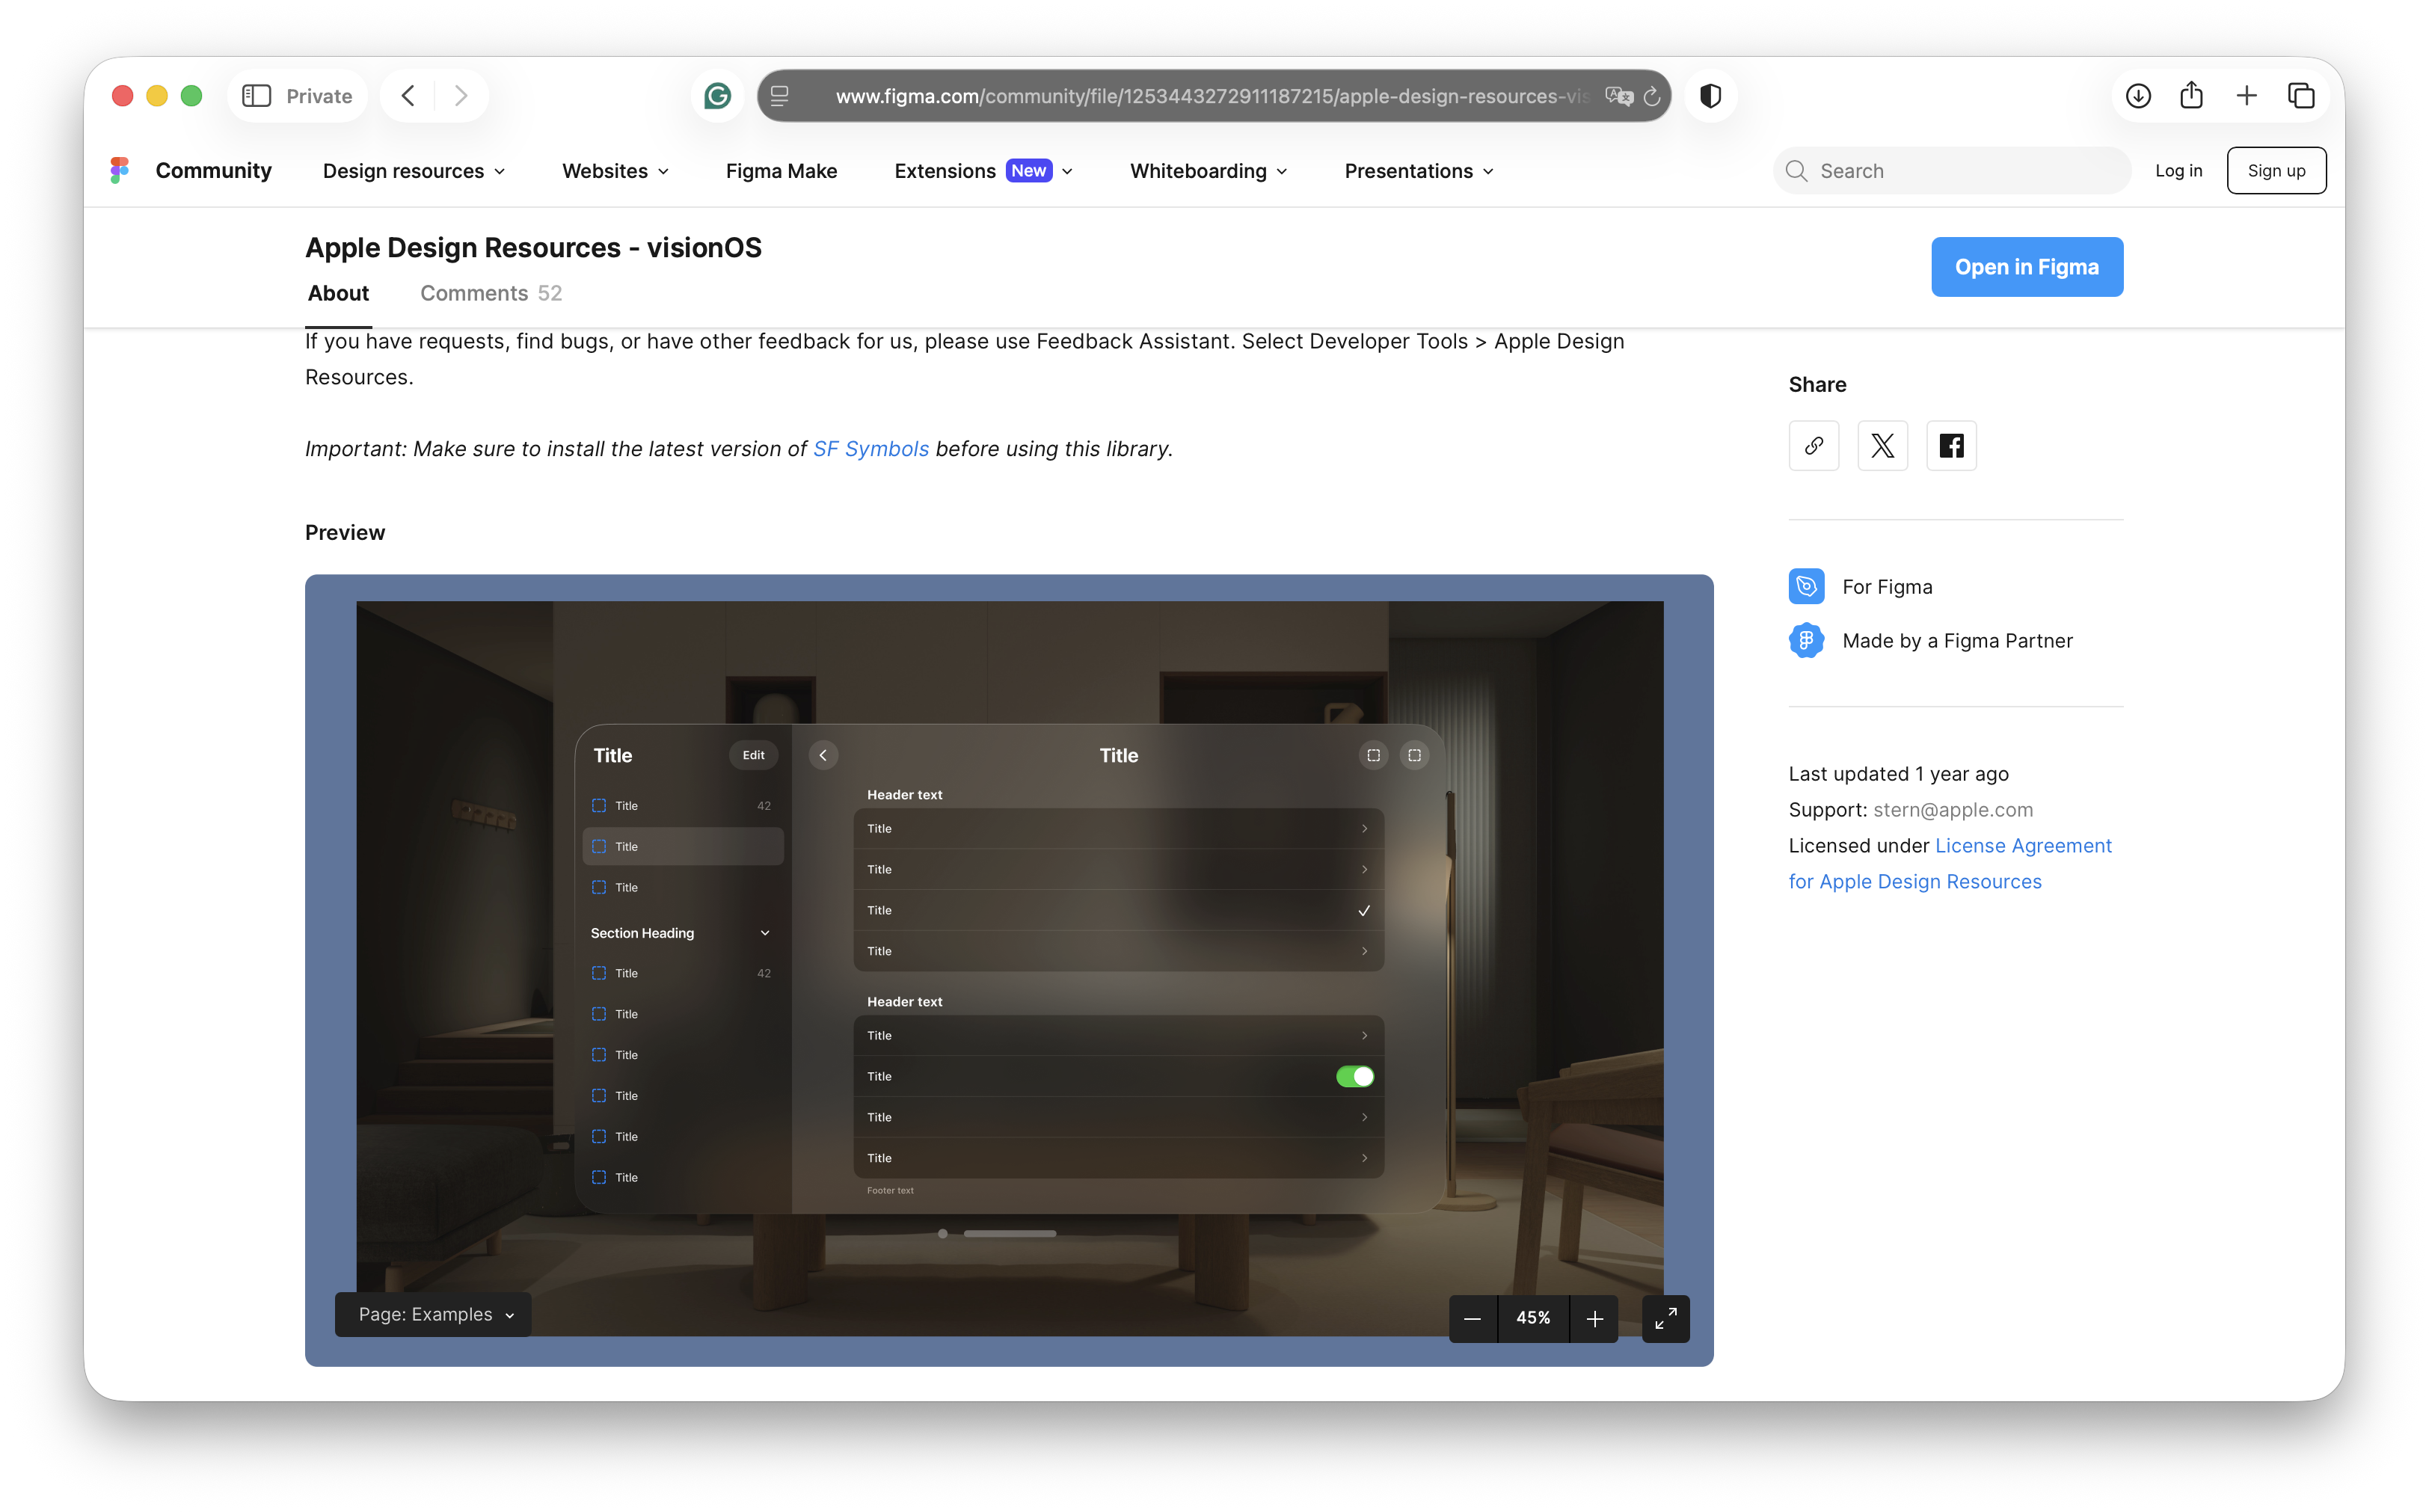This screenshot has width=2429, height=1512.
Task: Open the Page: Examples dropdown
Action: tap(433, 1315)
